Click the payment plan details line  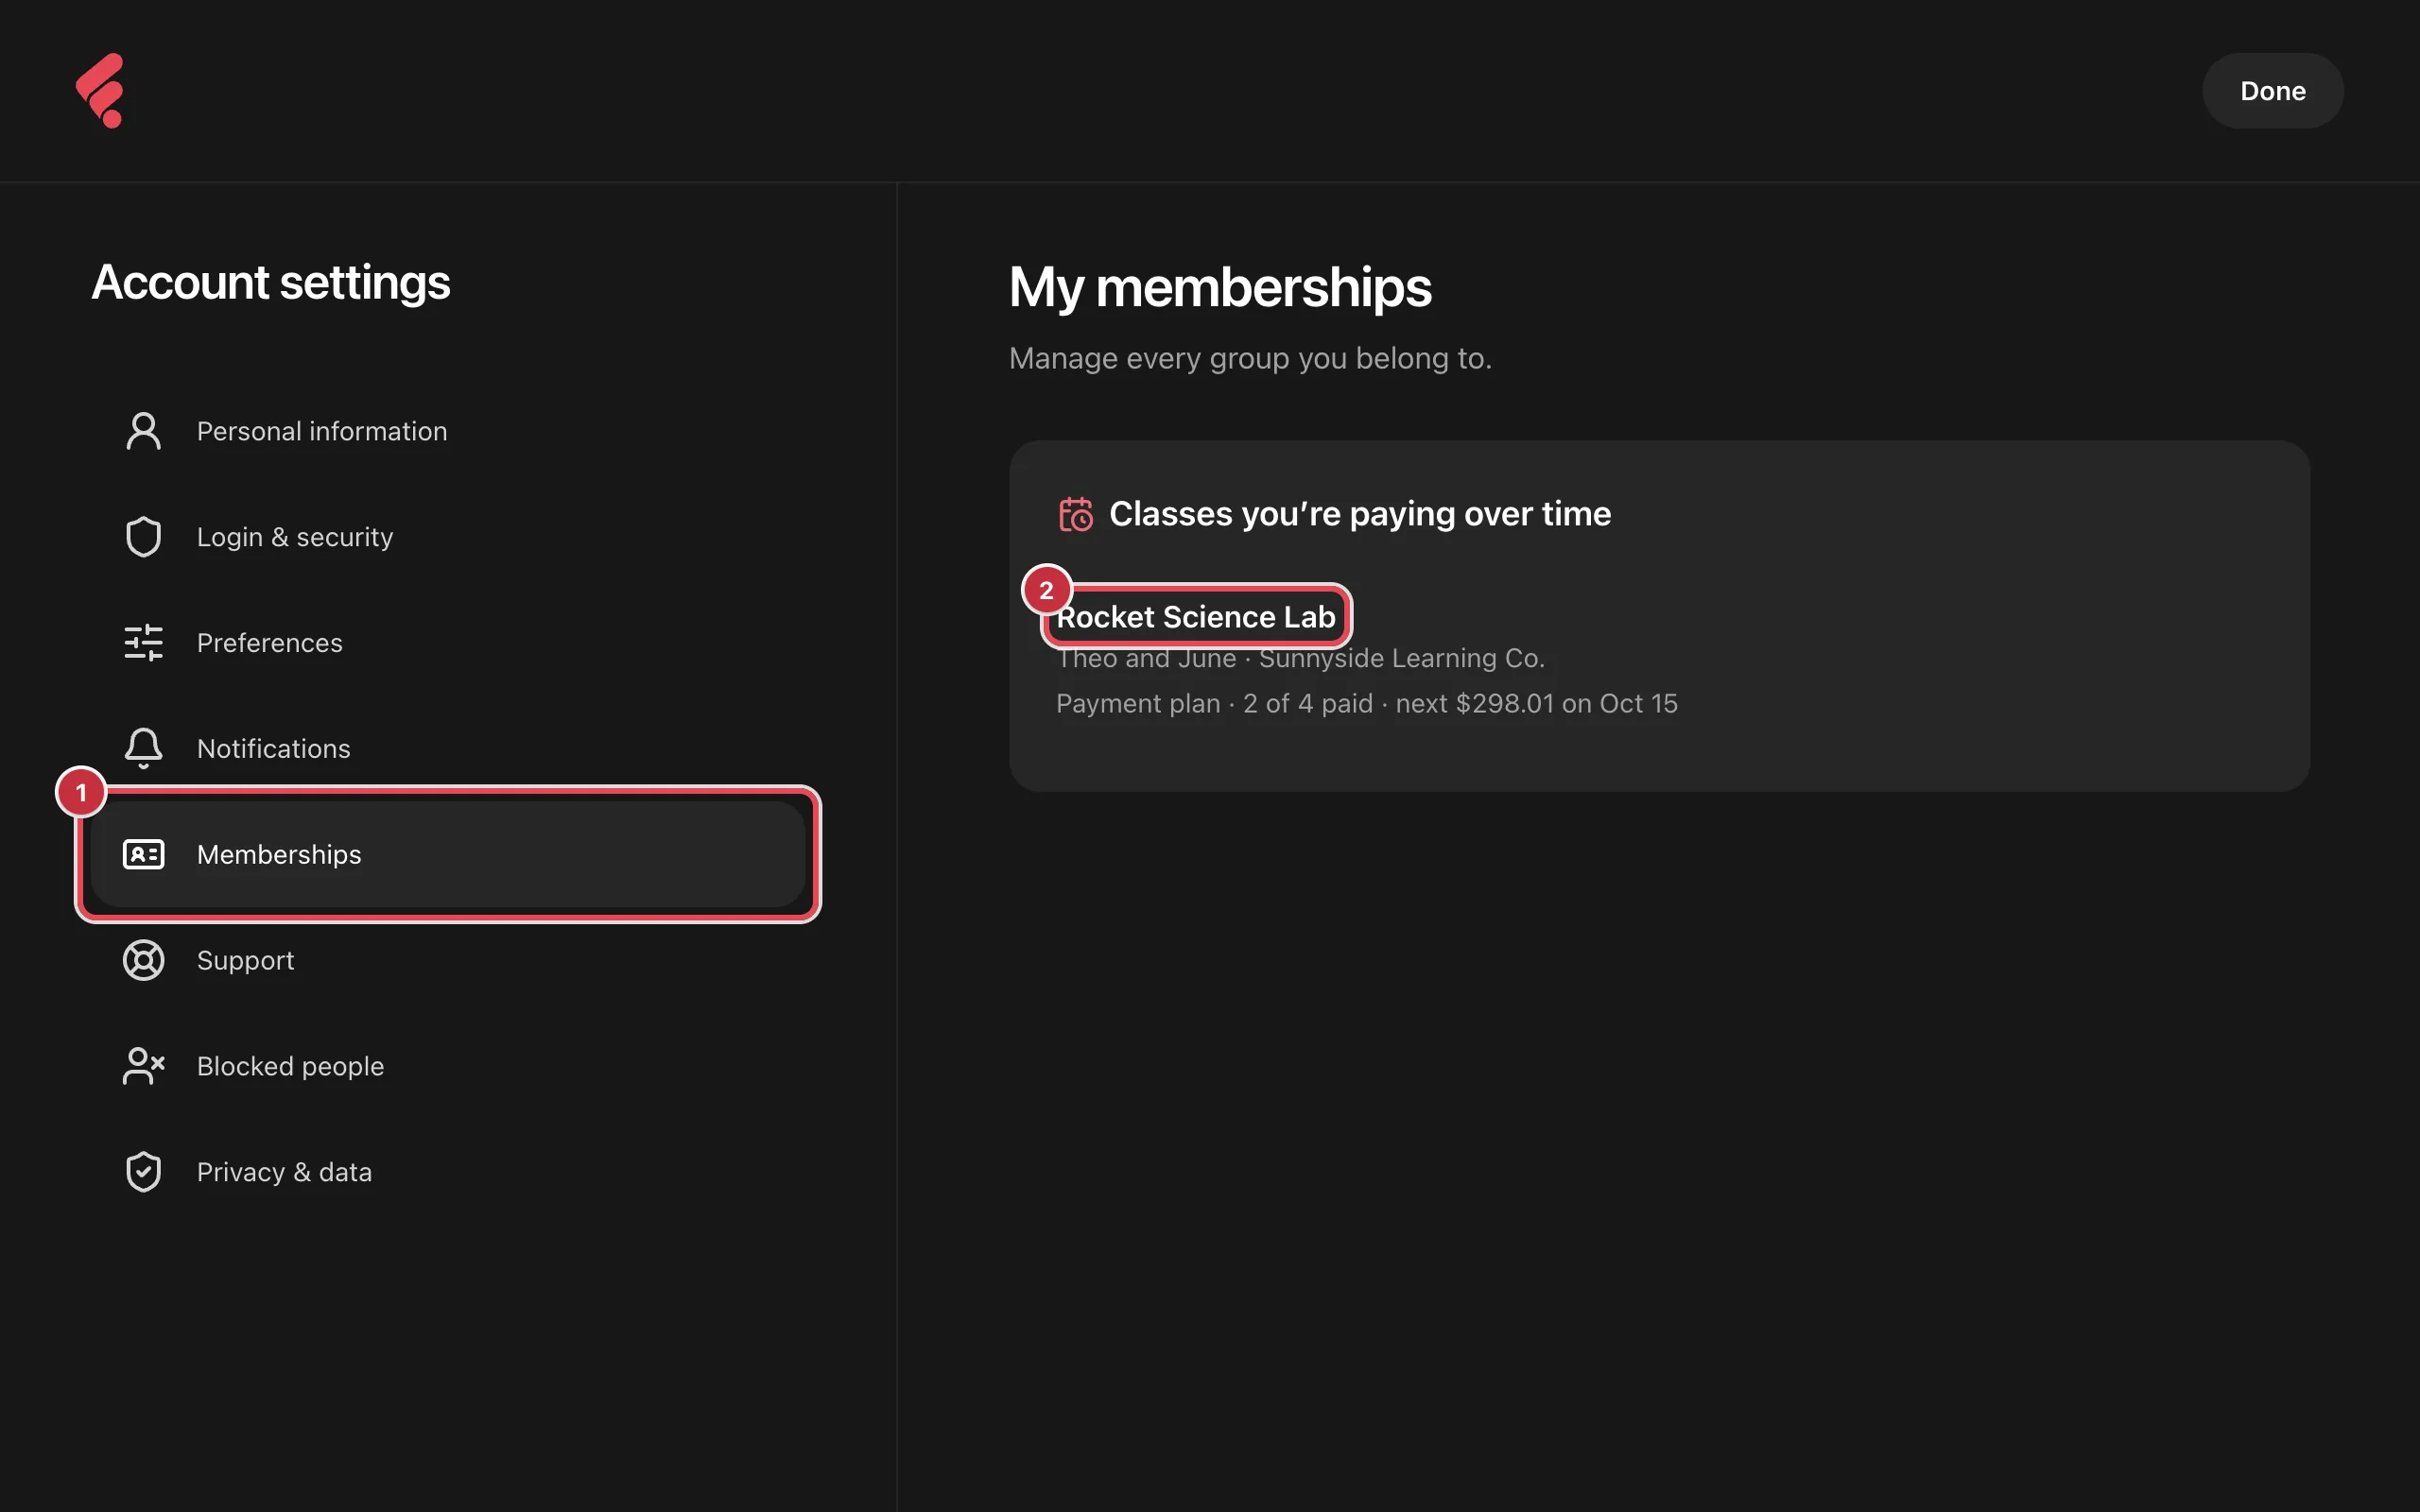[x=1366, y=704]
